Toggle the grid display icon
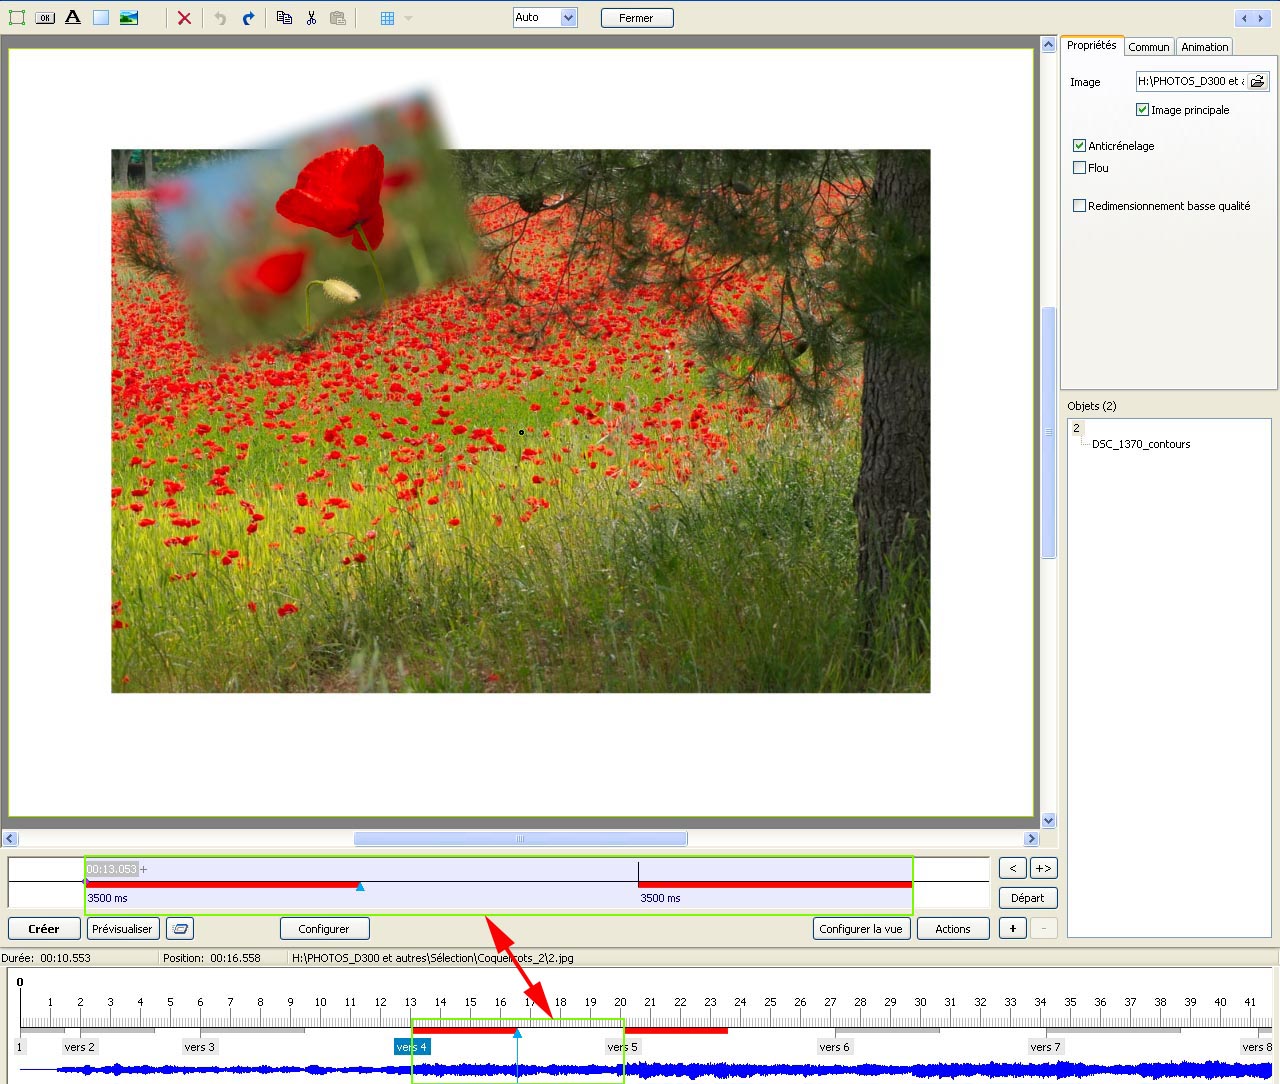 388,18
